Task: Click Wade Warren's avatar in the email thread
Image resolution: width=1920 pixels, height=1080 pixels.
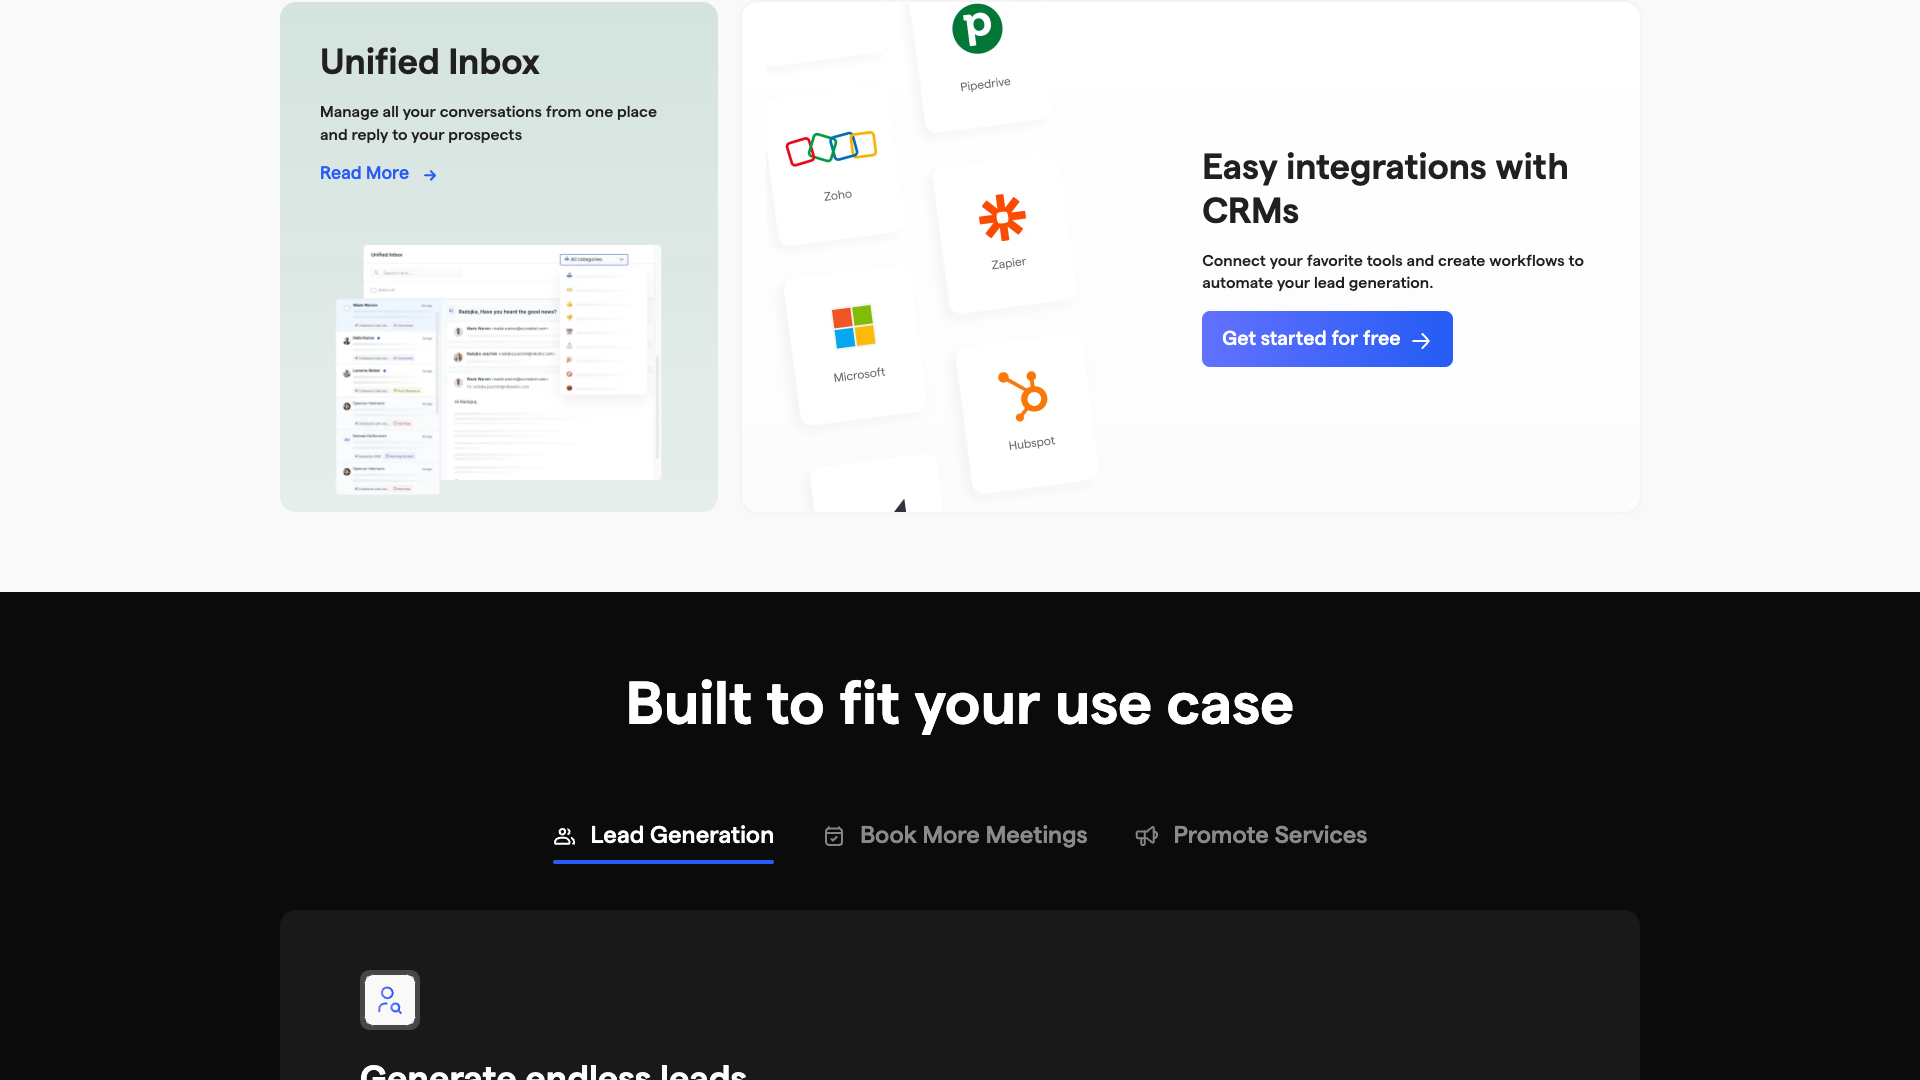Action: tap(458, 332)
